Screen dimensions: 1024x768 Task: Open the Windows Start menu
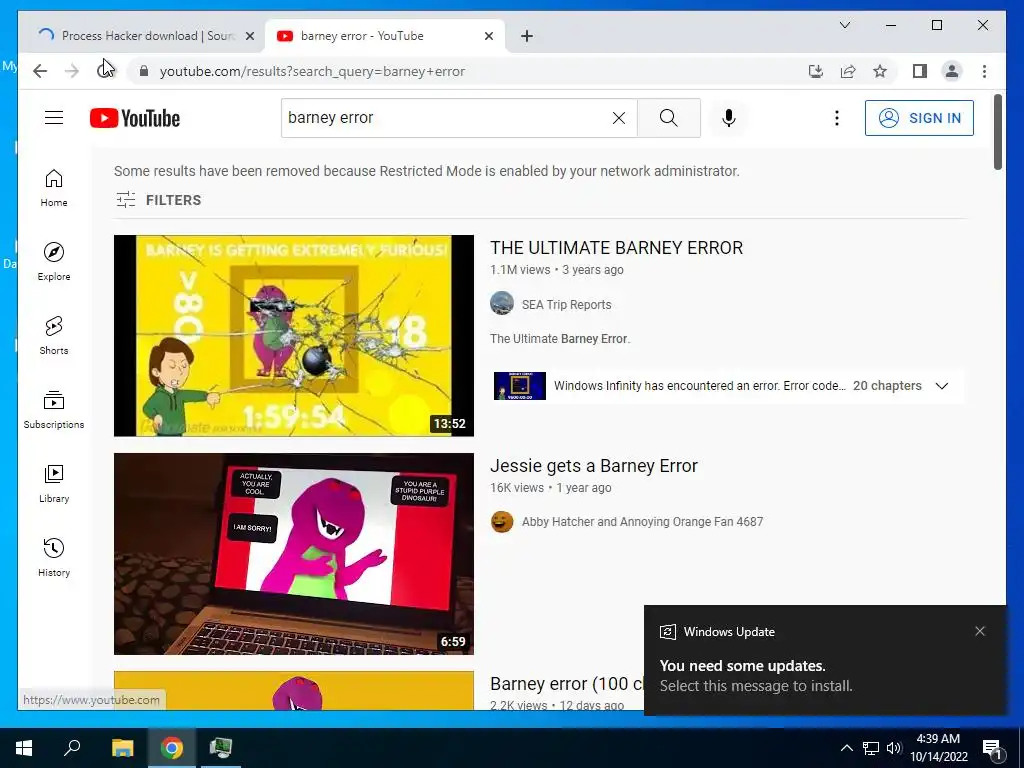[24, 748]
